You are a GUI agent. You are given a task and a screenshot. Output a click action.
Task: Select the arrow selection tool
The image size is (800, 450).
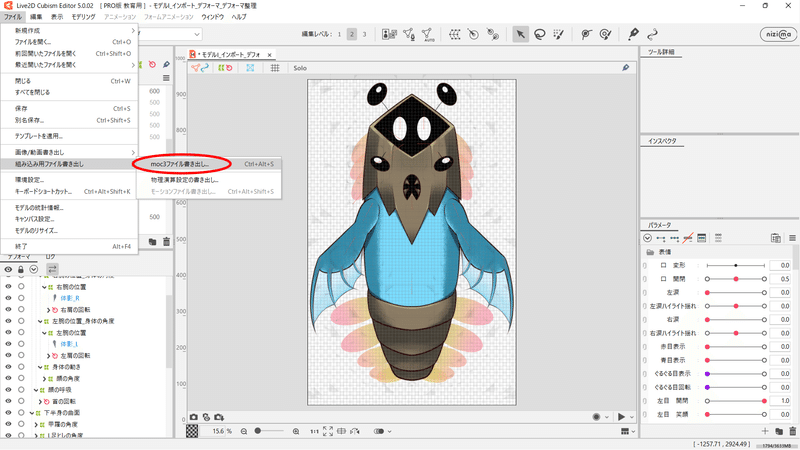coord(520,34)
